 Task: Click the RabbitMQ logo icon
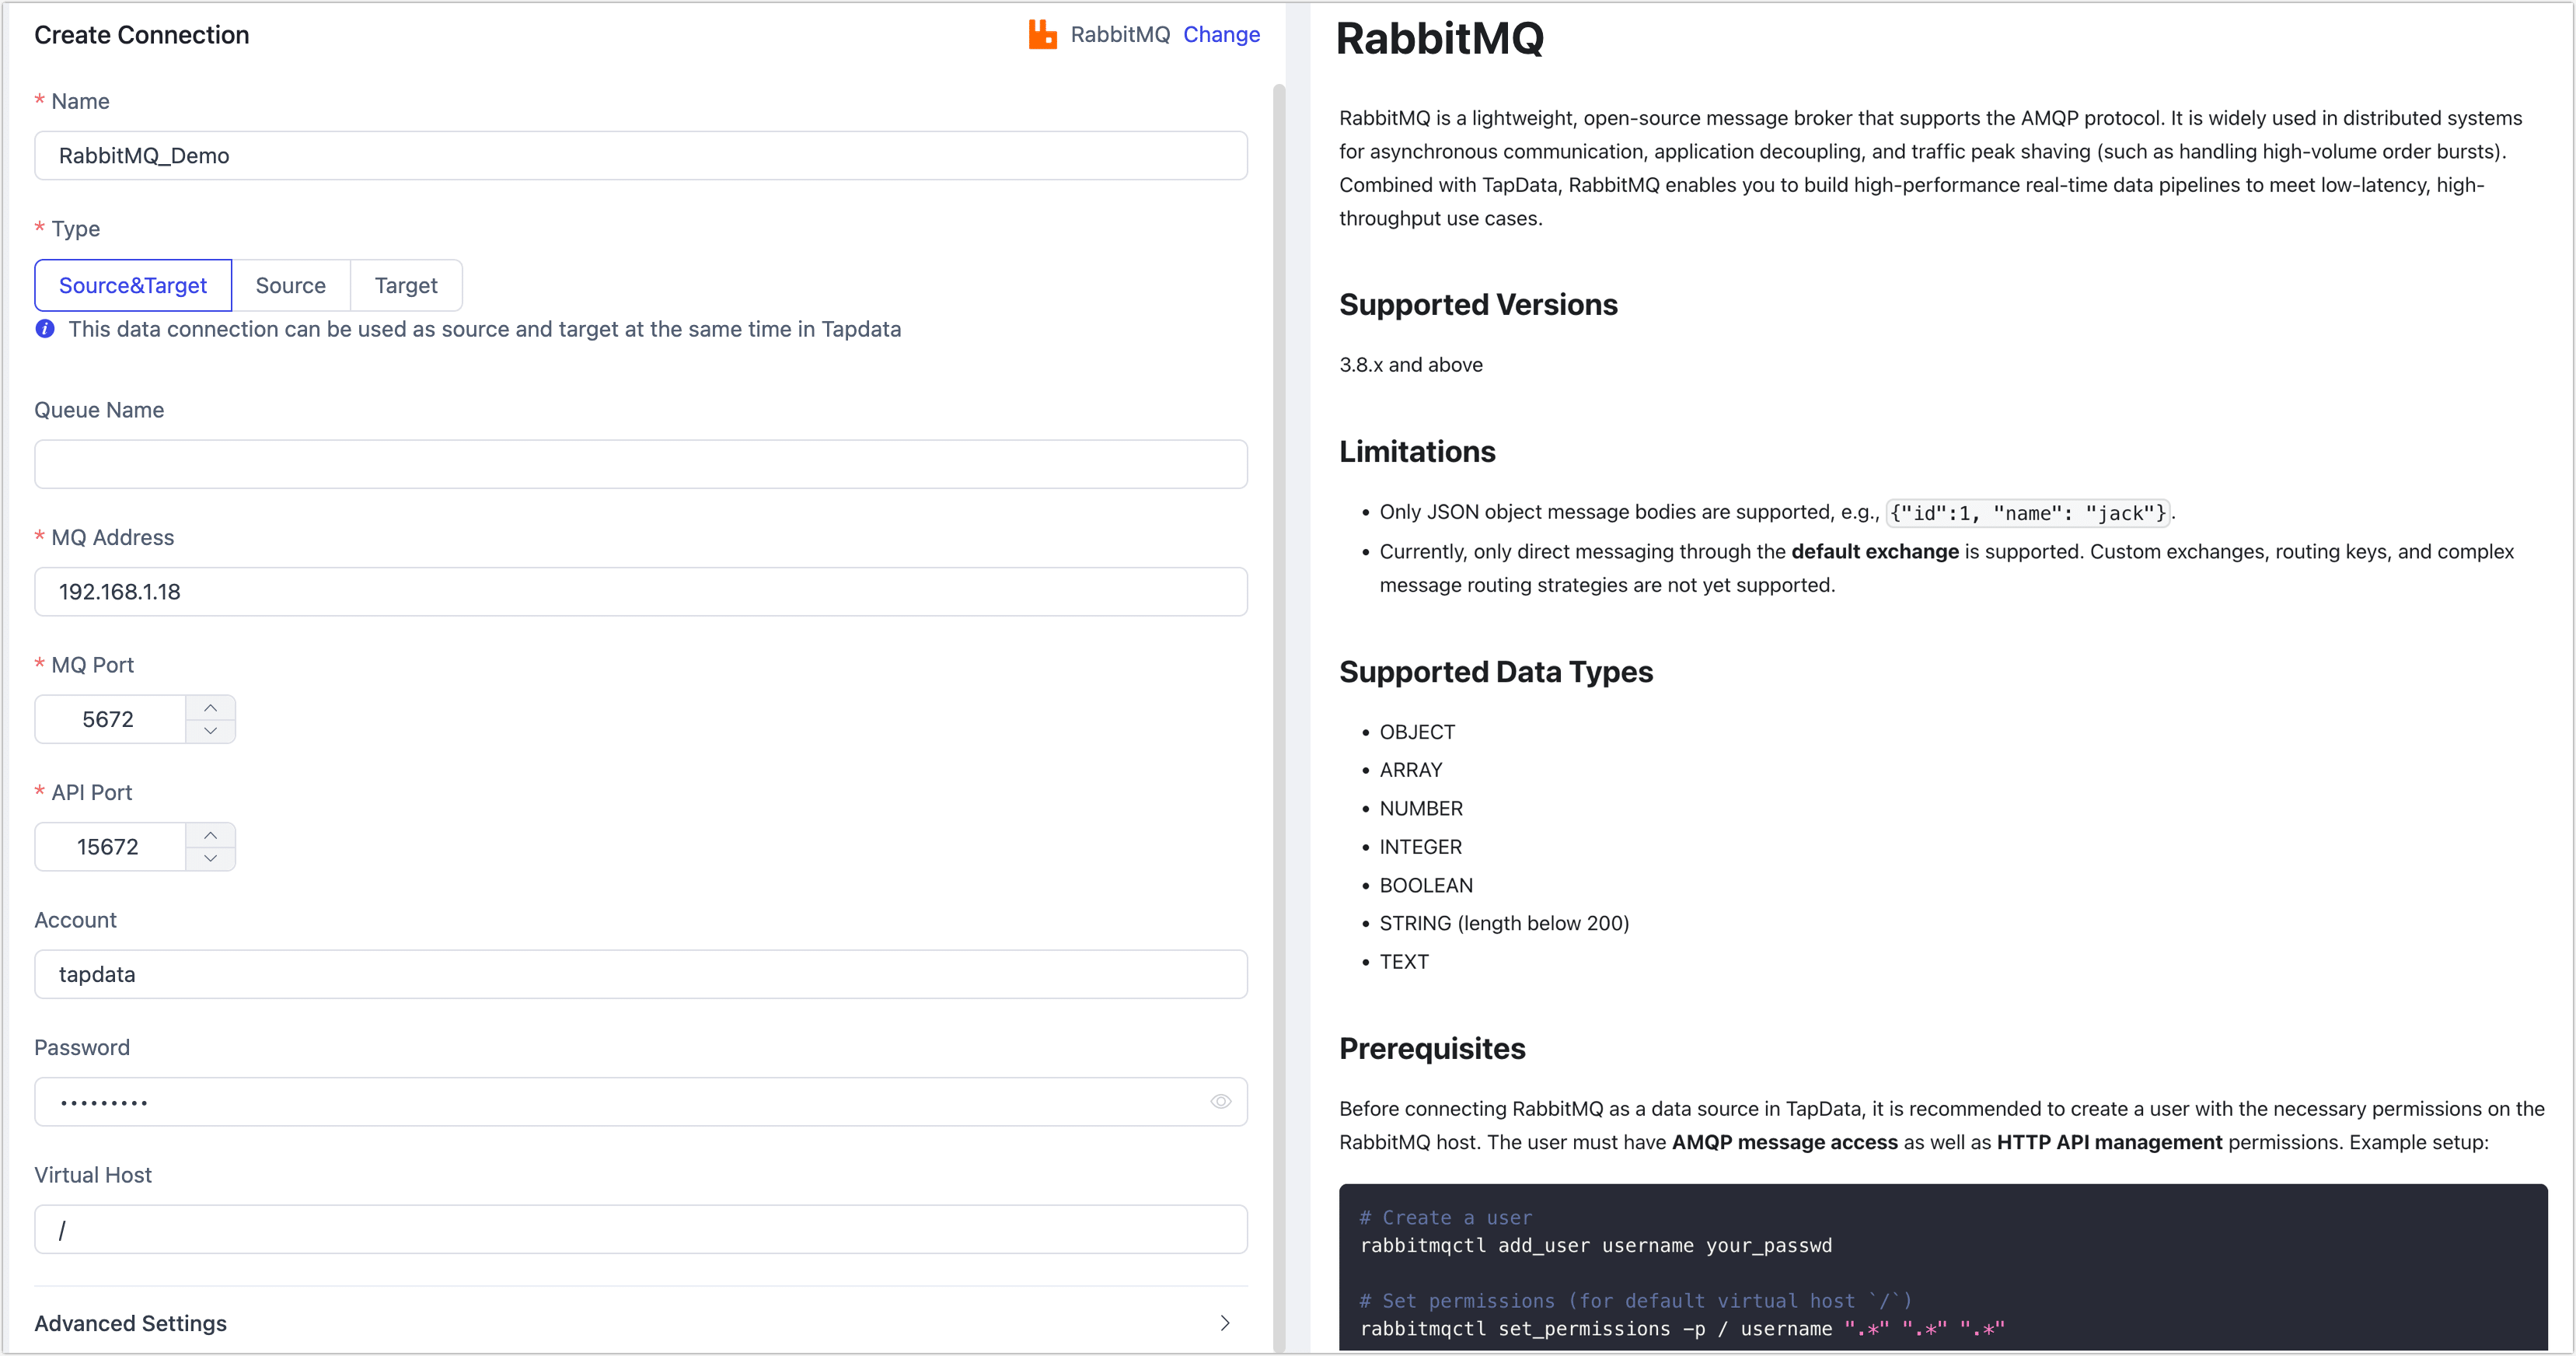[x=1043, y=34]
